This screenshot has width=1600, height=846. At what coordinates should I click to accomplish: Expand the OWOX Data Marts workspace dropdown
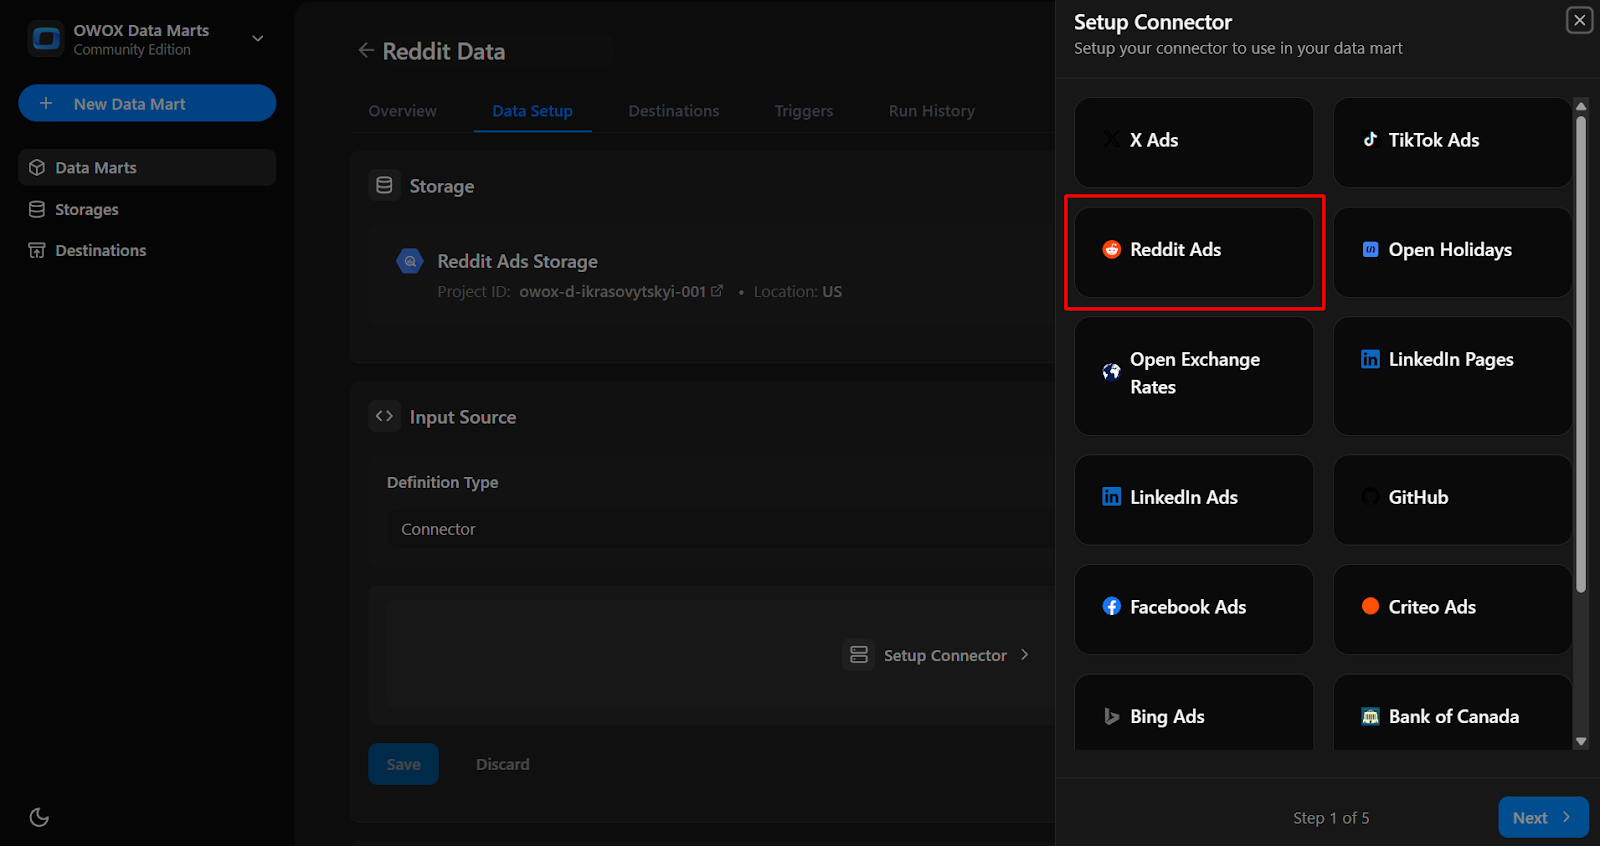coord(257,39)
